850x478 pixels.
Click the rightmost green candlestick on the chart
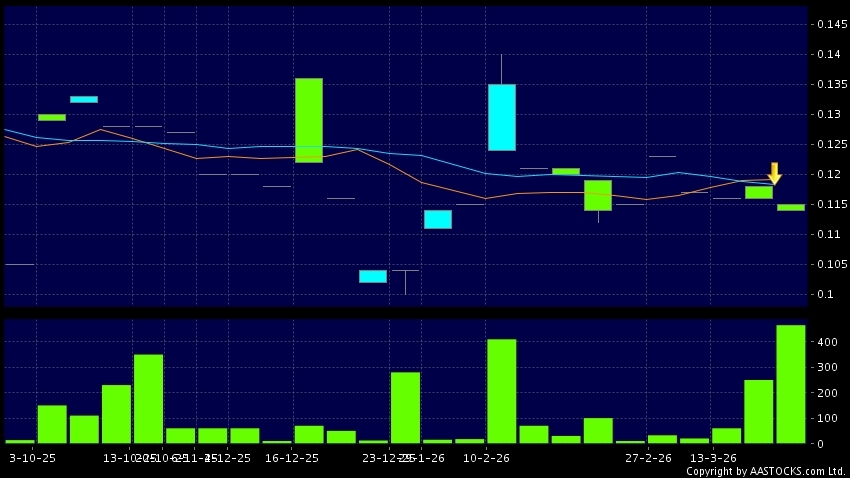791,207
